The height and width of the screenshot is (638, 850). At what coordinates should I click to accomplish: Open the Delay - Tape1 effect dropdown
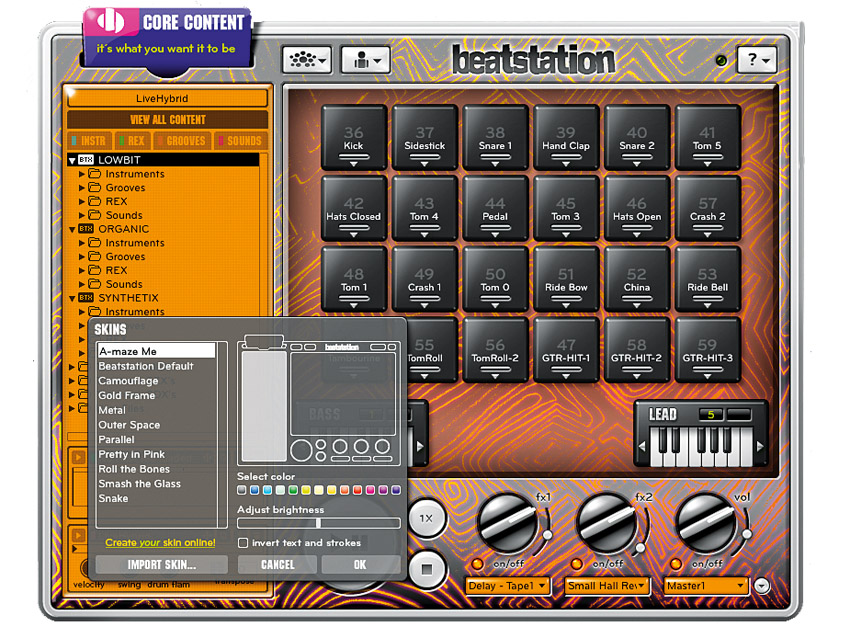[507, 586]
